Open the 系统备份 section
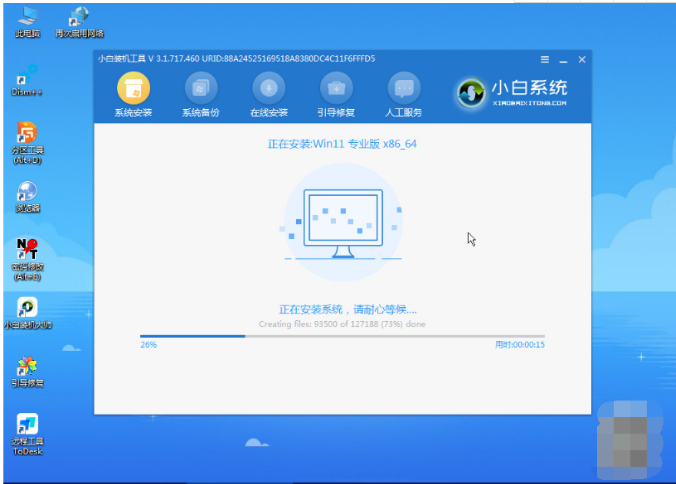Screen dimensions: 676x484 [x=200, y=89]
